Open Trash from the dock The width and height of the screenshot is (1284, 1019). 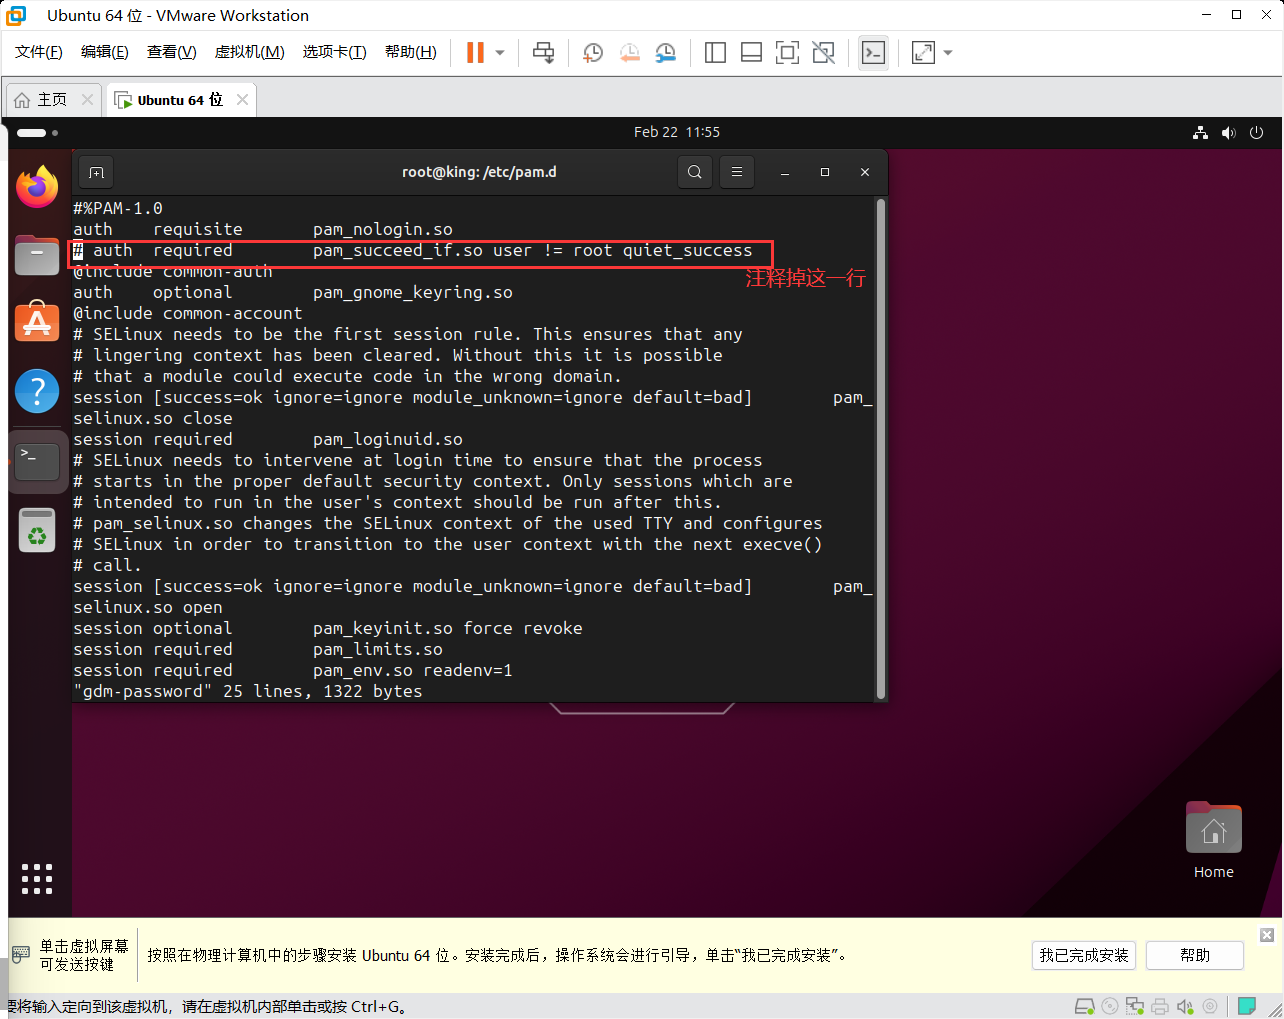[x=37, y=530]
